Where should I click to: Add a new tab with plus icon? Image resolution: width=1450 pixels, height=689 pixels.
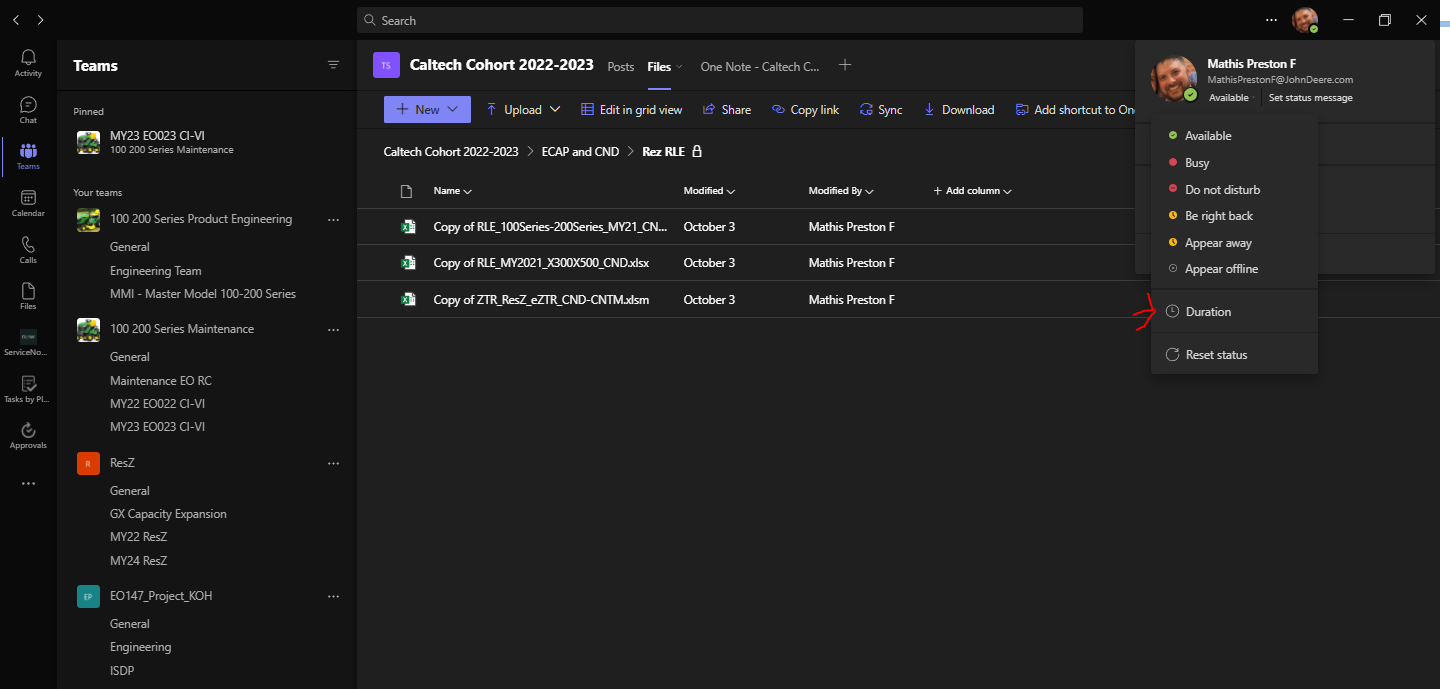click(845, 65)
